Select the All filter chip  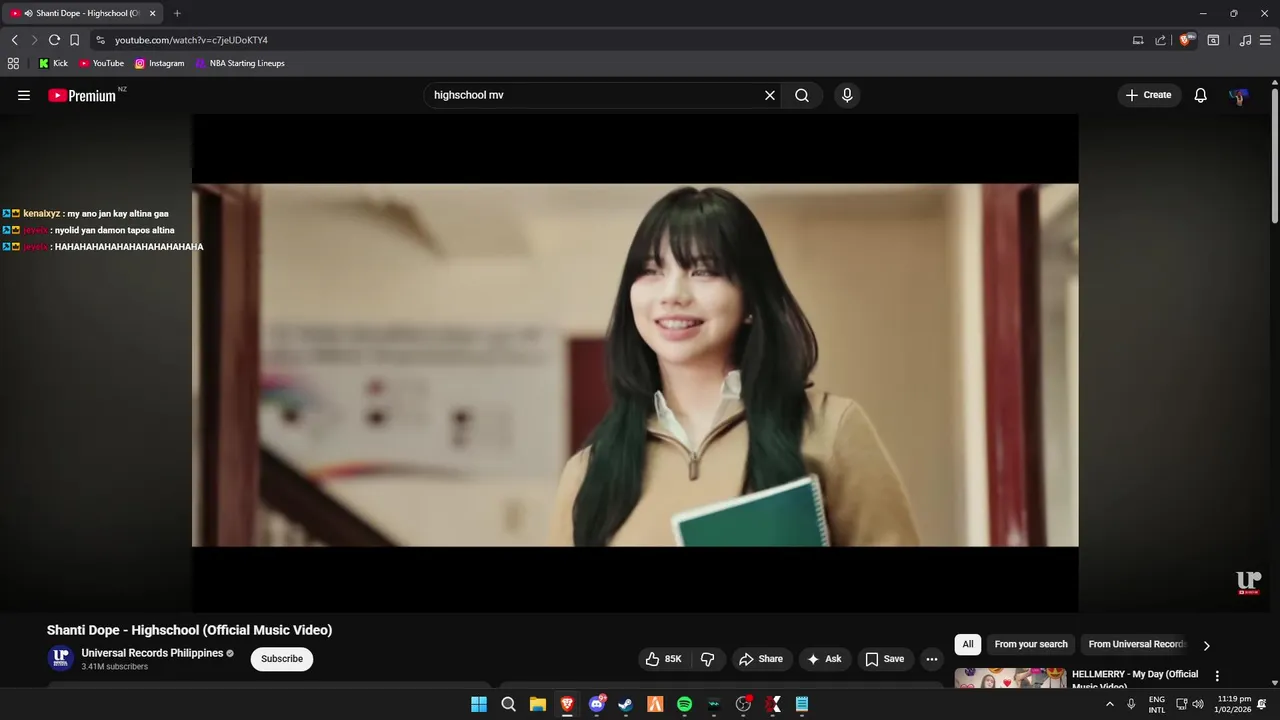coord(967,644)
